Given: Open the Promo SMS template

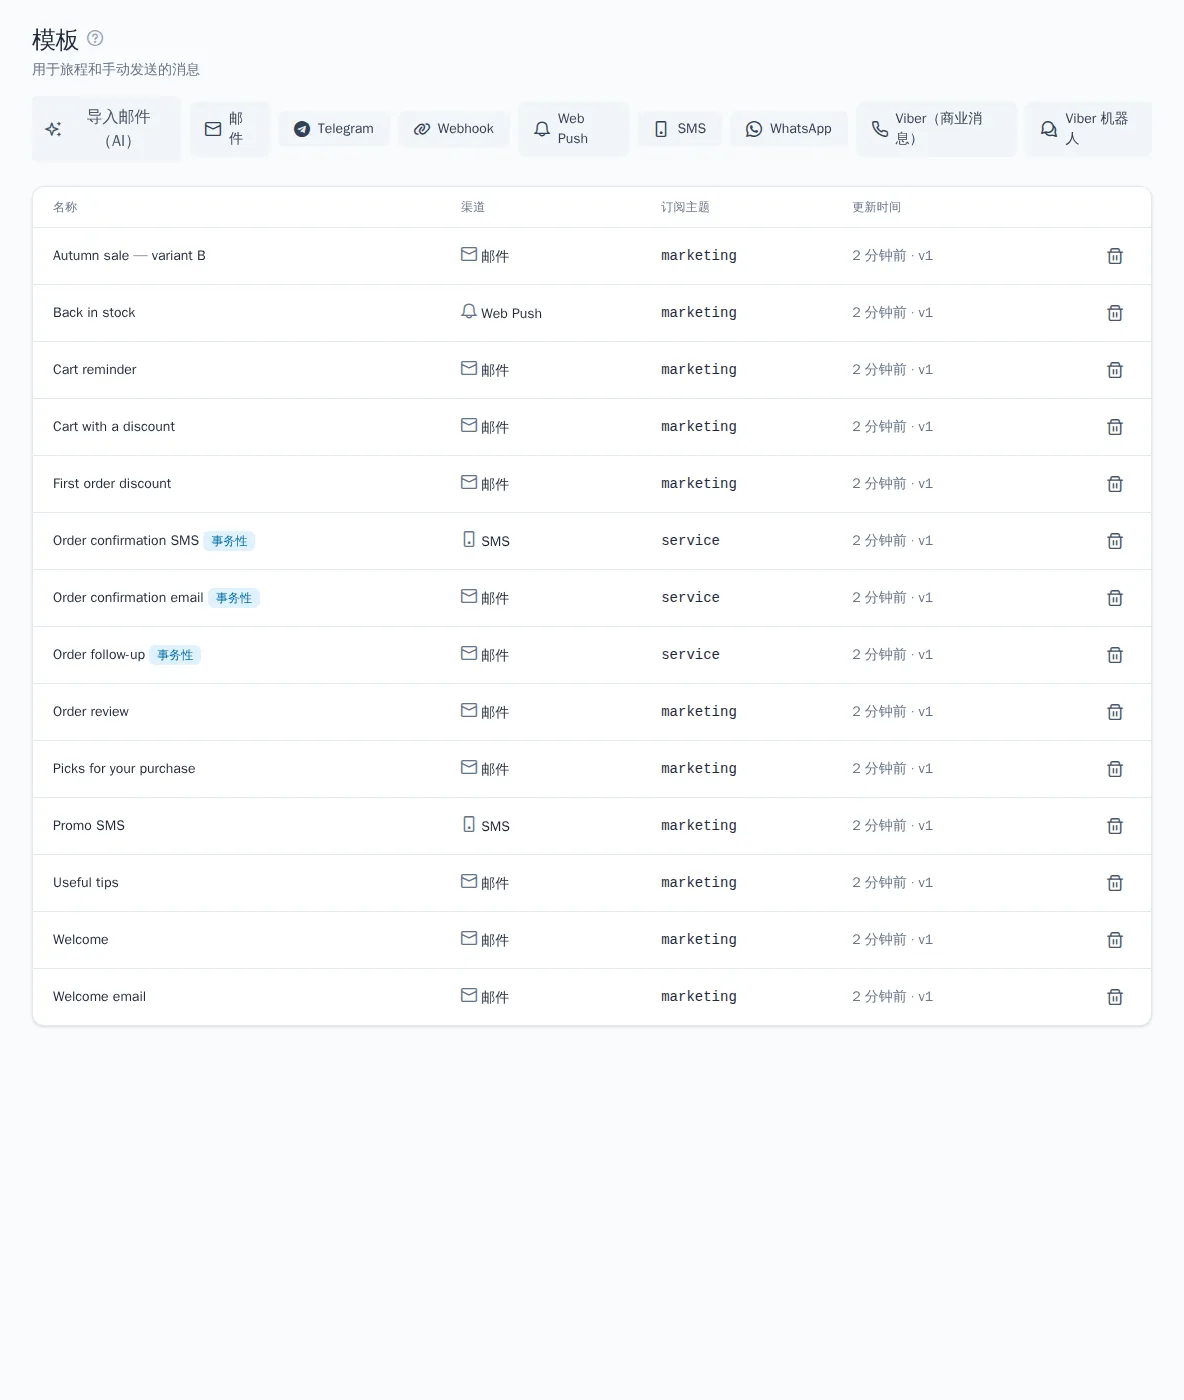Looking at the screenshot, I should (x=89, y=826).
